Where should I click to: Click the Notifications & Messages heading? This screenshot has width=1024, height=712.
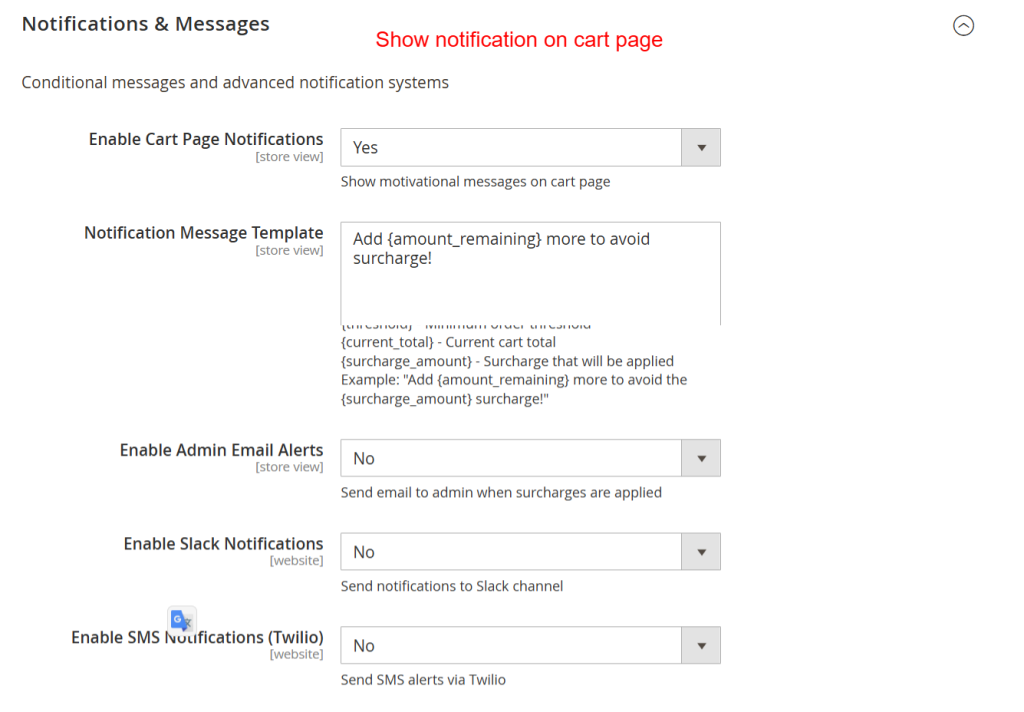point(145,23)
